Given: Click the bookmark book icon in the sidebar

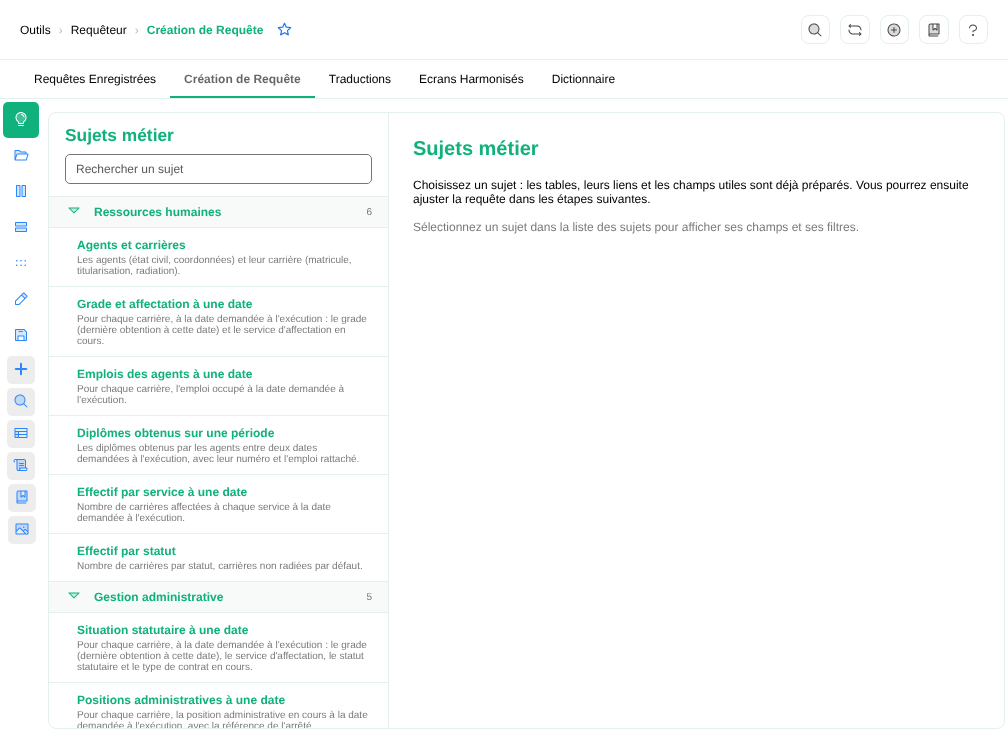Looking at the screenshot, I should pyautogui.click(x=21, y=498).
